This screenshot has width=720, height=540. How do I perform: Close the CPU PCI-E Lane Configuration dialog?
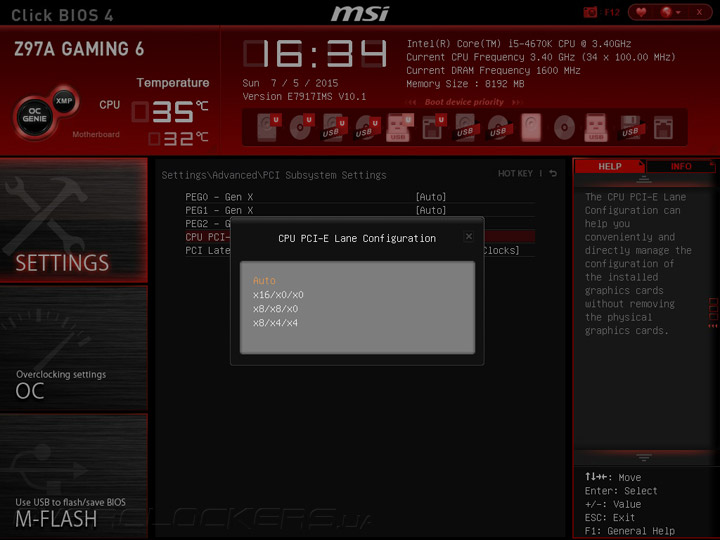[x=468, y=236]
